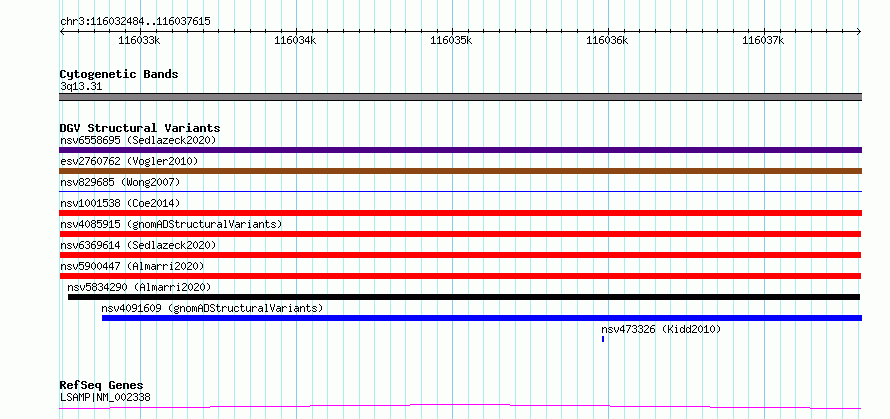Viewport: 890px width, 419px height.
Task: Select the red nsv1001538 variant bar
Action: [x=460, y=213]
